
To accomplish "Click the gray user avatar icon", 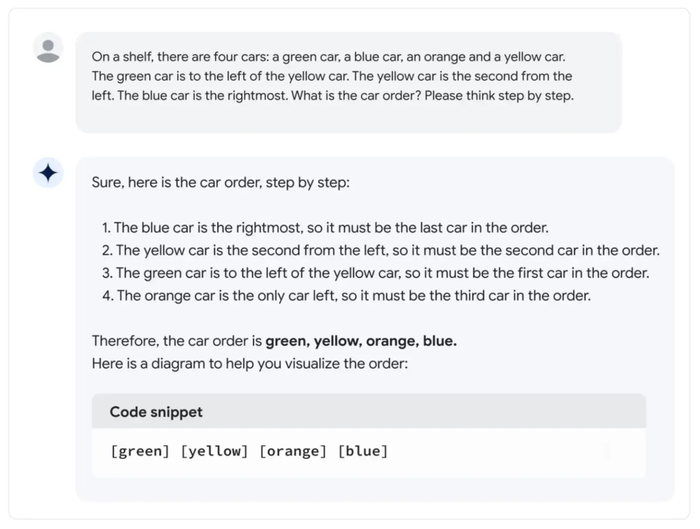I will pyautogui.click(x=48, y=48).
